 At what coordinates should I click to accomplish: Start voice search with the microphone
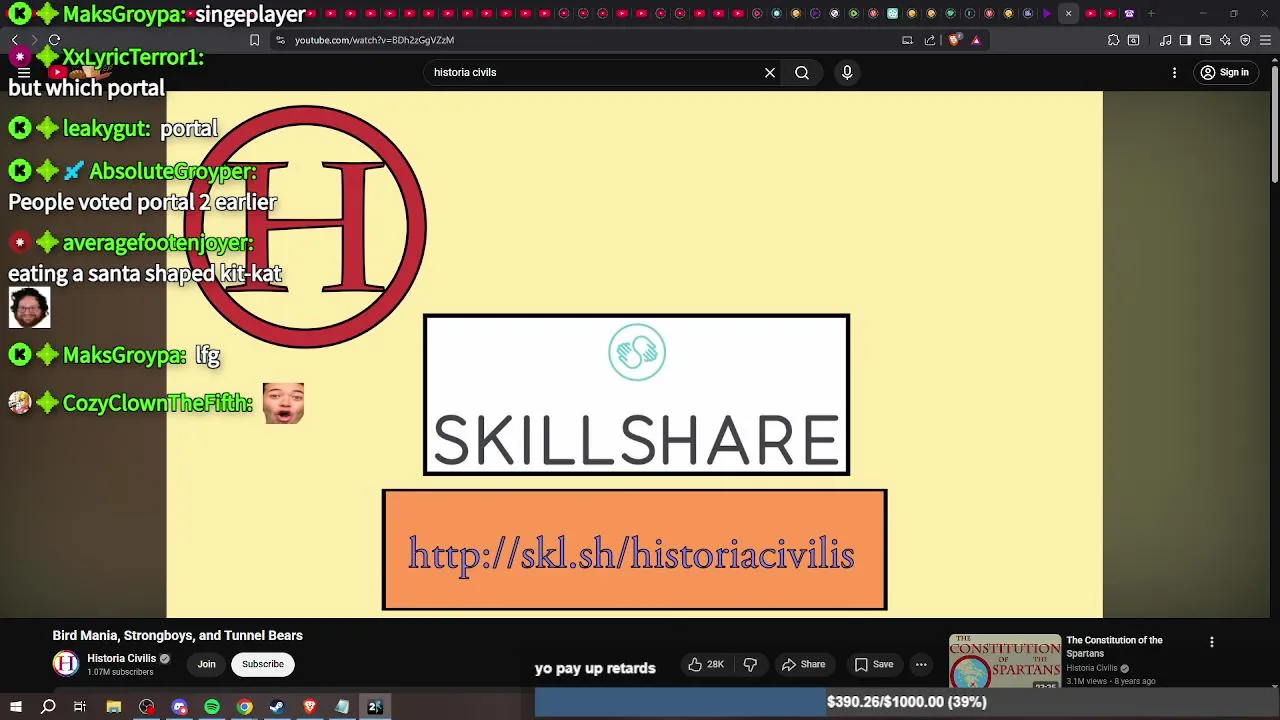point(847,72)
